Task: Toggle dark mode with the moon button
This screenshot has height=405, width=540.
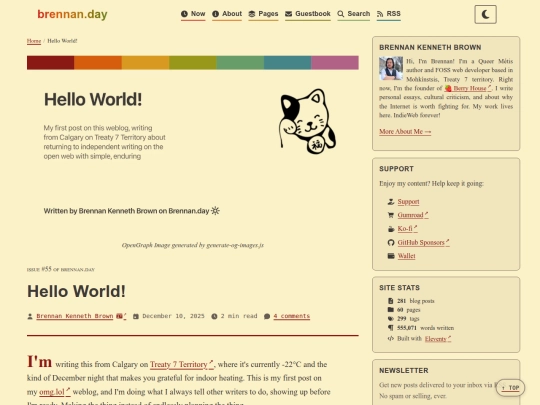Action: [x=485, y=14]
